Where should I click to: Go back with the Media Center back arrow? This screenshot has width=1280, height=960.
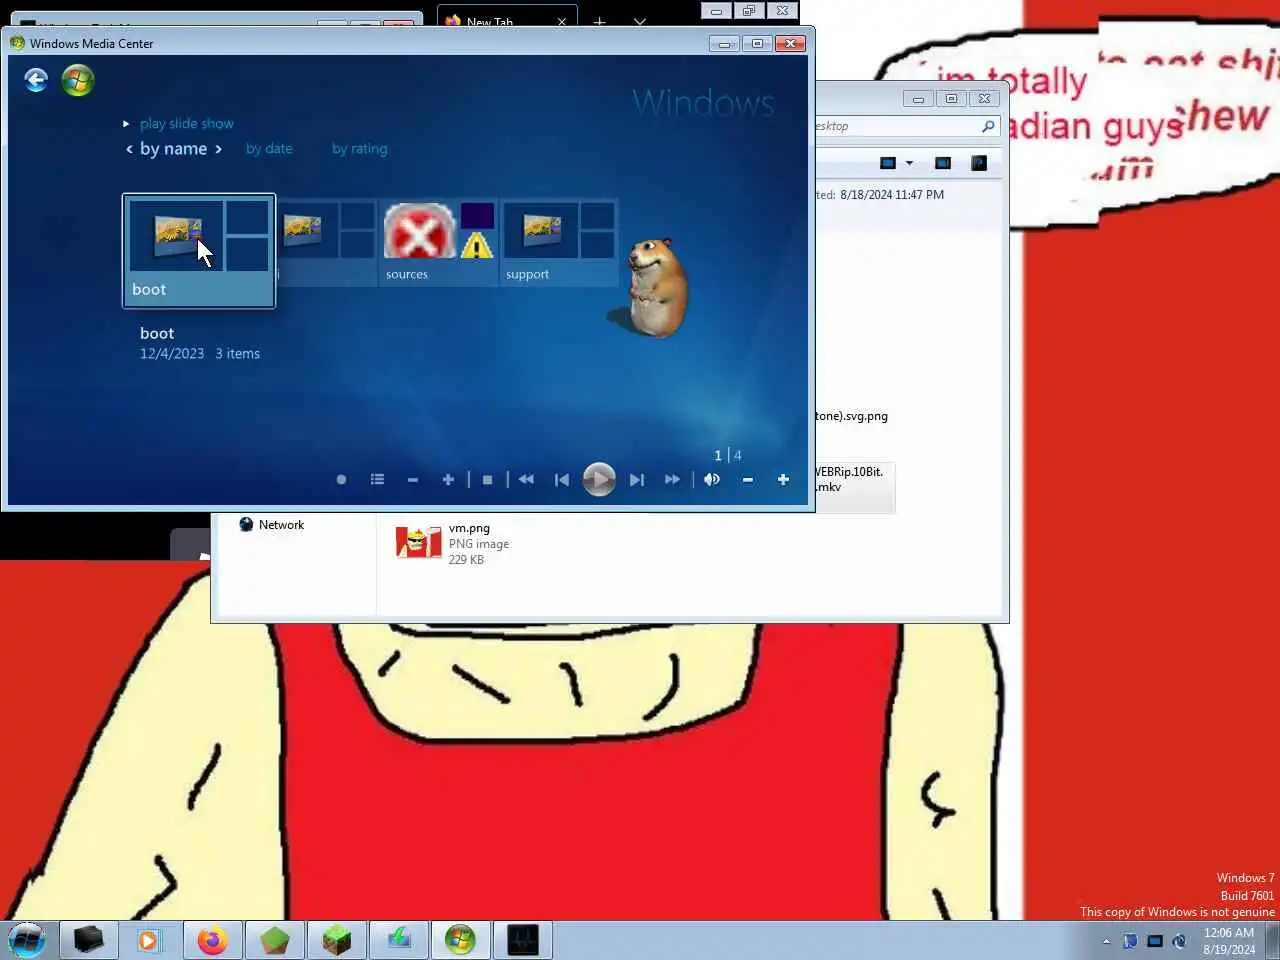coord(36,80)
